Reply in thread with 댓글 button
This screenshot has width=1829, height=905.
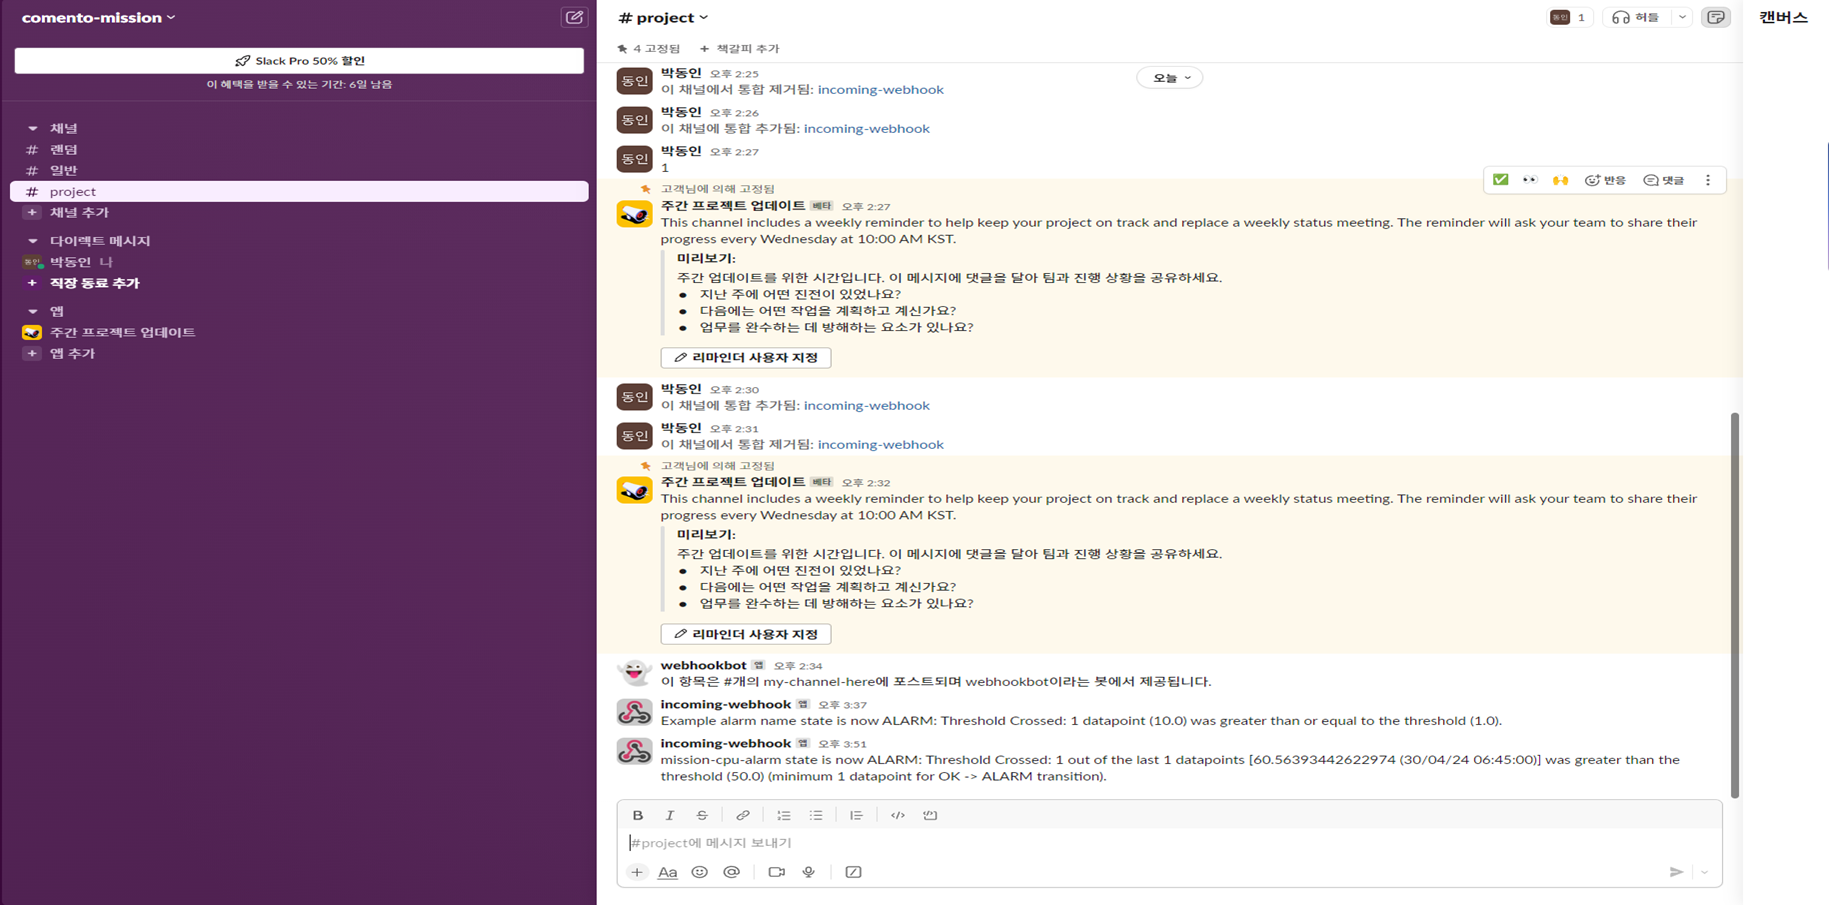point(1664,180)
